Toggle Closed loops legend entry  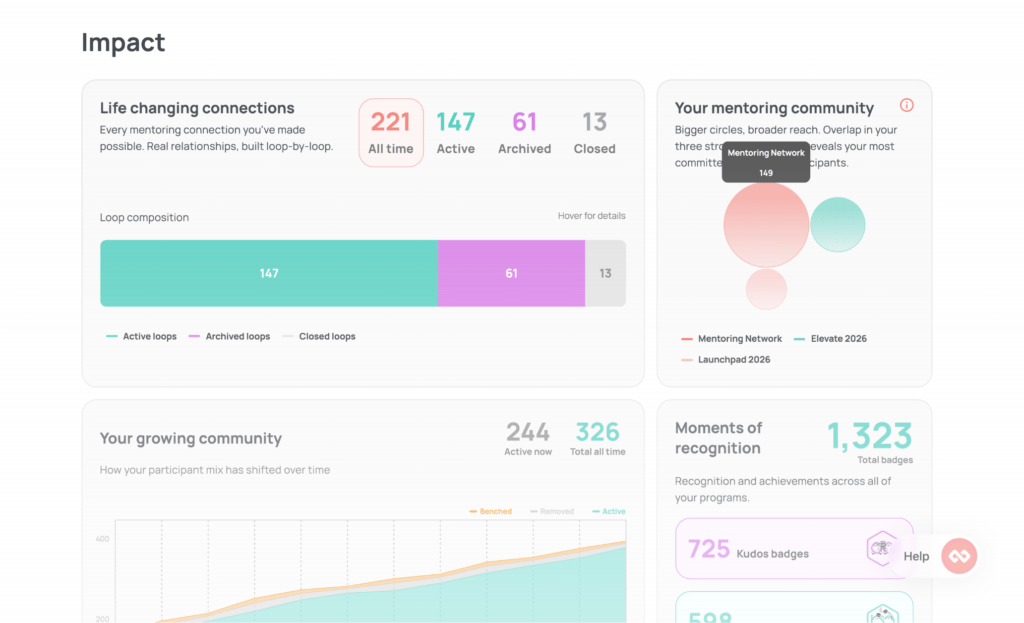(319, 336)
